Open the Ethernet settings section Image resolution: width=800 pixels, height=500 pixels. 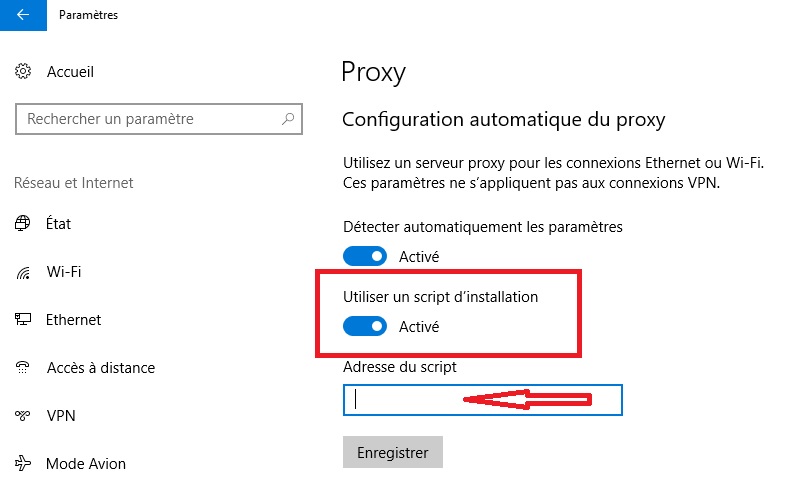point(73,319)
